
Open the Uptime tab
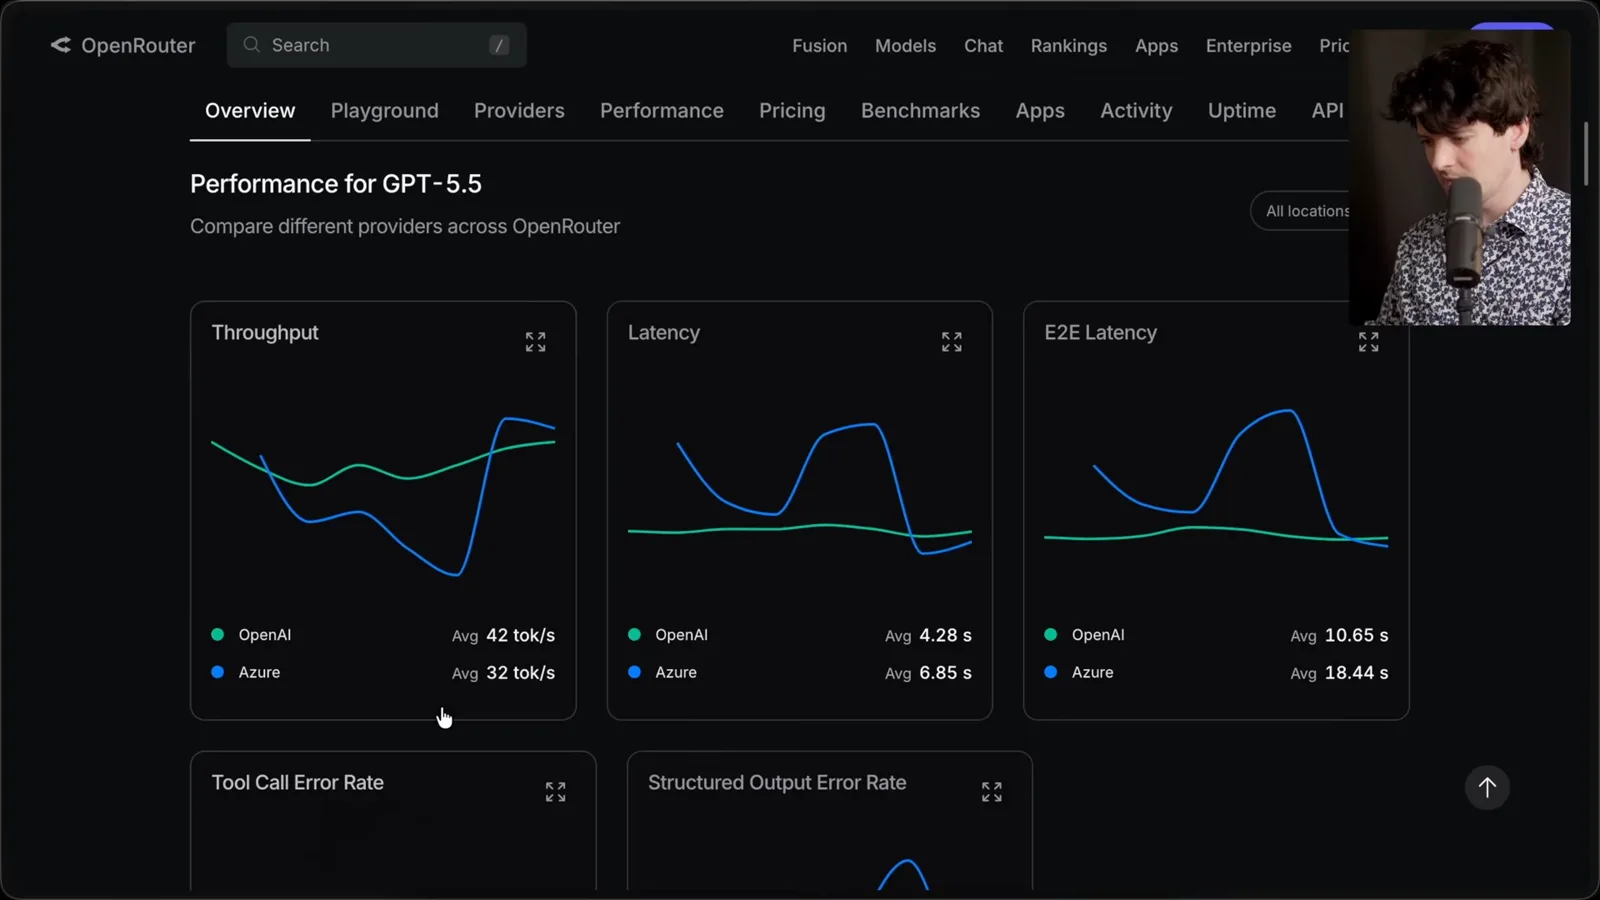click(x=1242, y=111)
